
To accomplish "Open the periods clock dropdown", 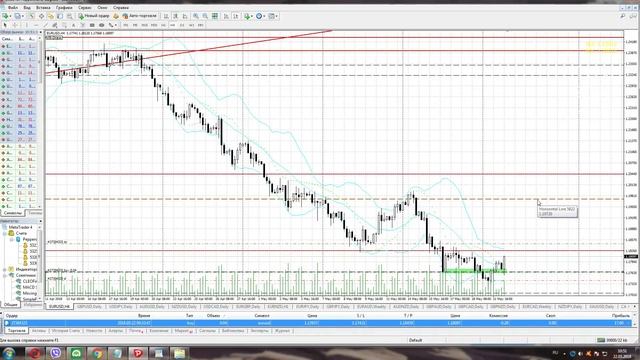I will pos(260,16).
